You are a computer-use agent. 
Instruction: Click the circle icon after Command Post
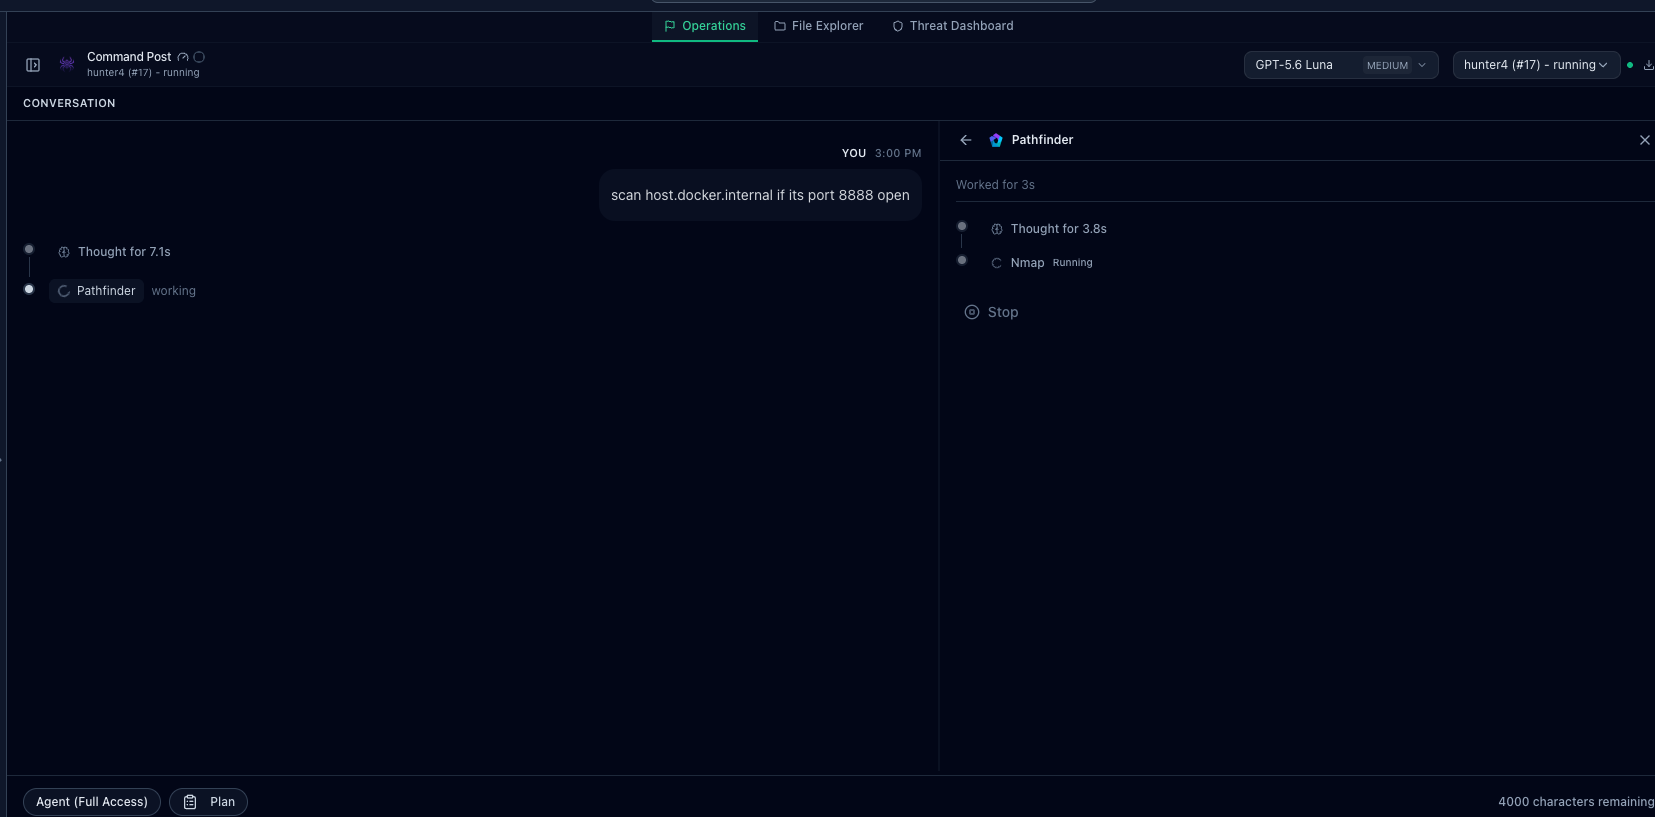[x=199, y=57]
